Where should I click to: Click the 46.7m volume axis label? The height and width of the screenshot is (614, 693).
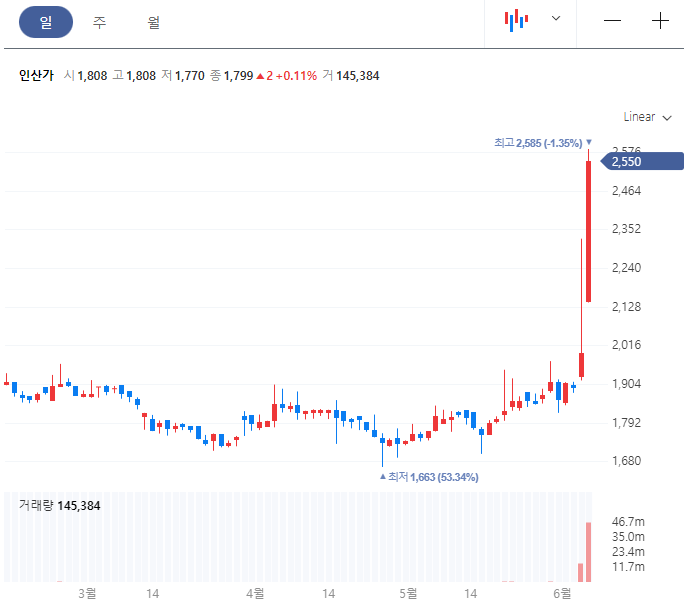628,522
